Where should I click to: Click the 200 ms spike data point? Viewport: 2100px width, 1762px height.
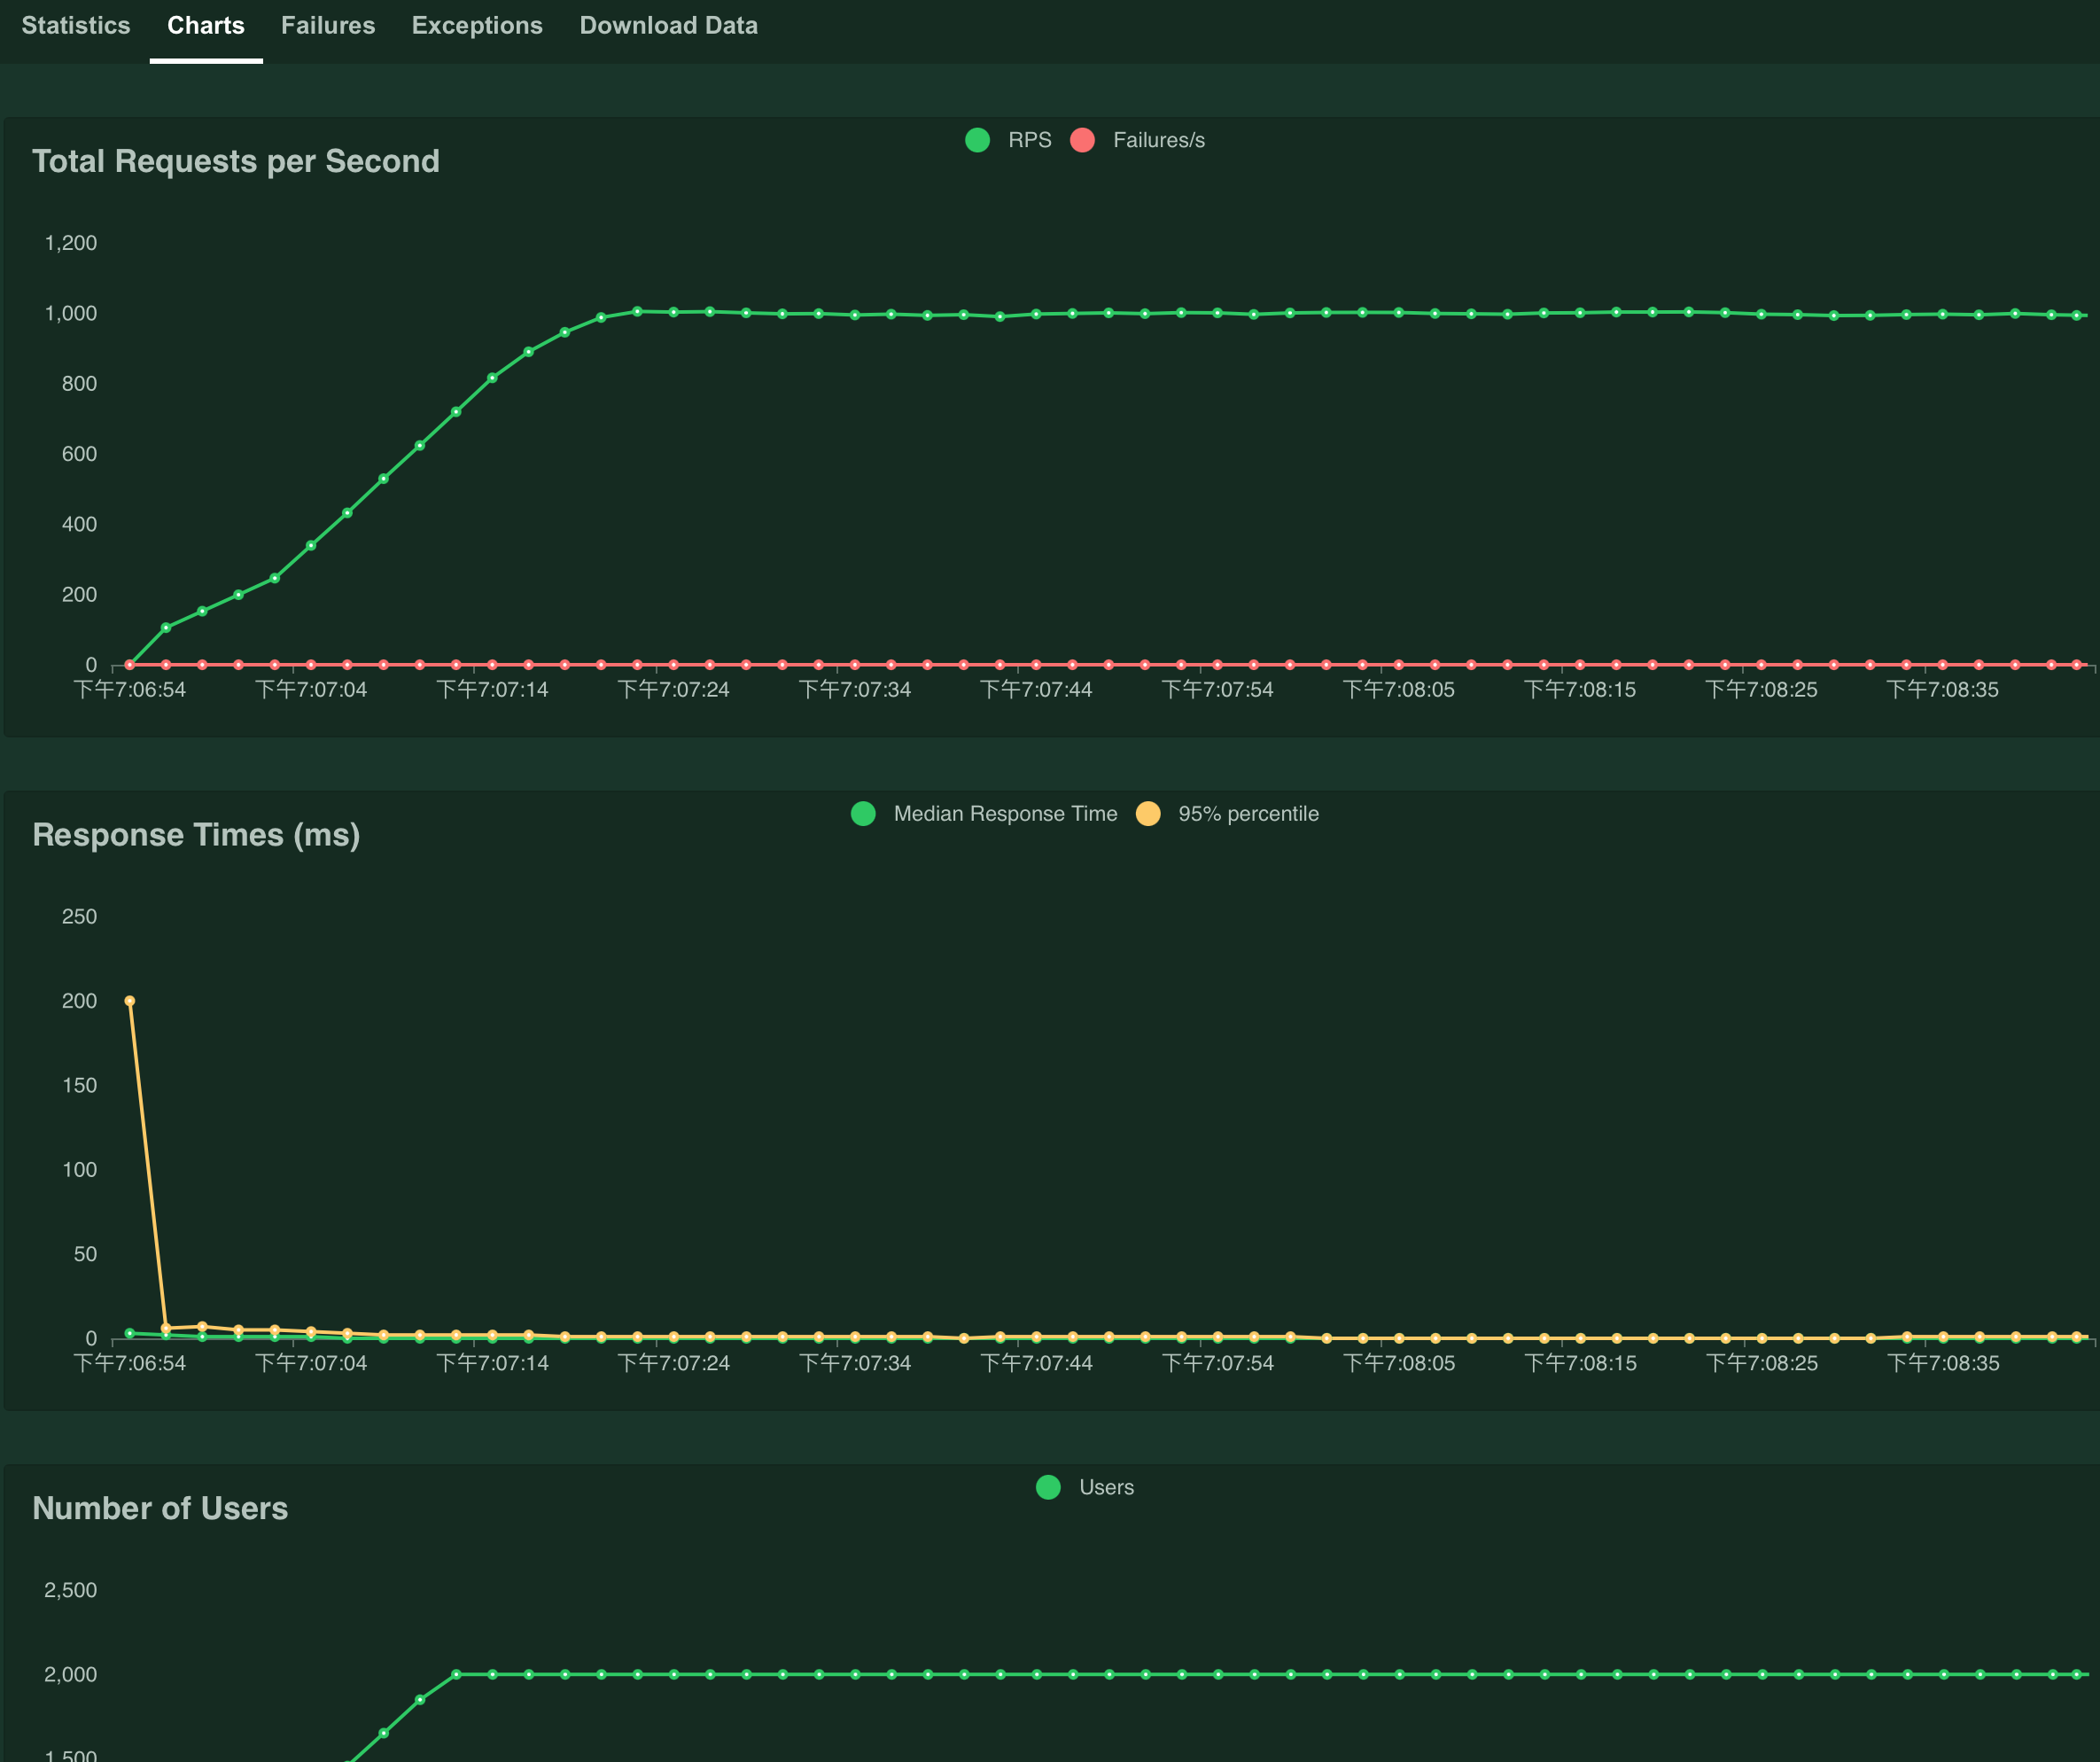(x=130, y=1001)
